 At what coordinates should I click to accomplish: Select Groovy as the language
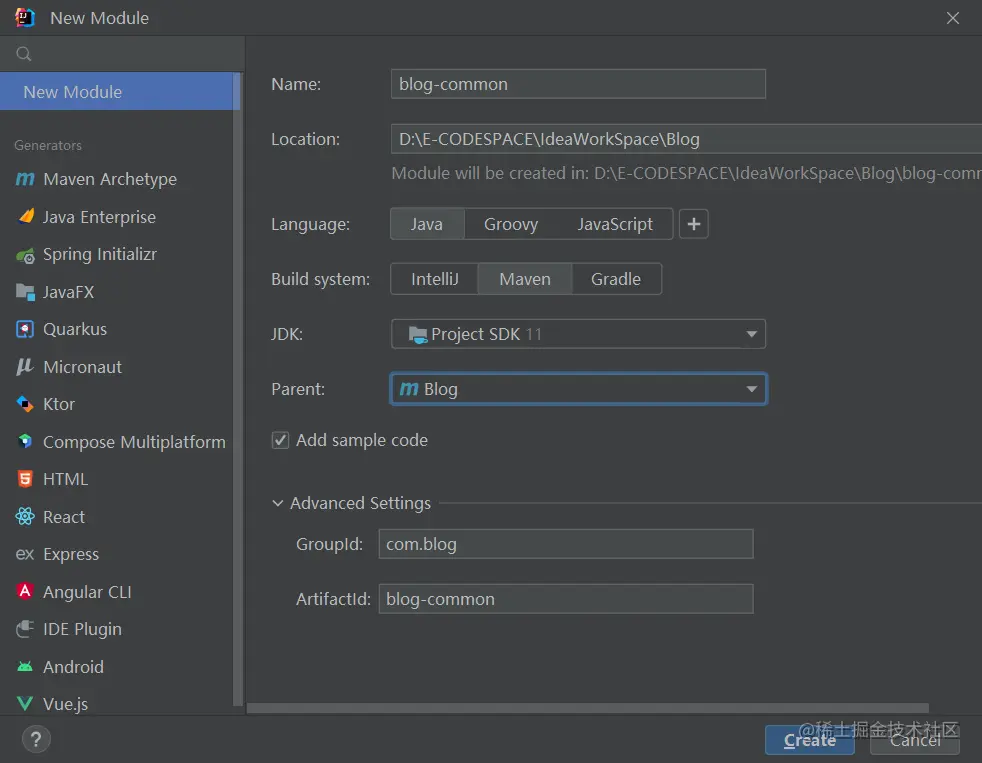click(511, 224)
